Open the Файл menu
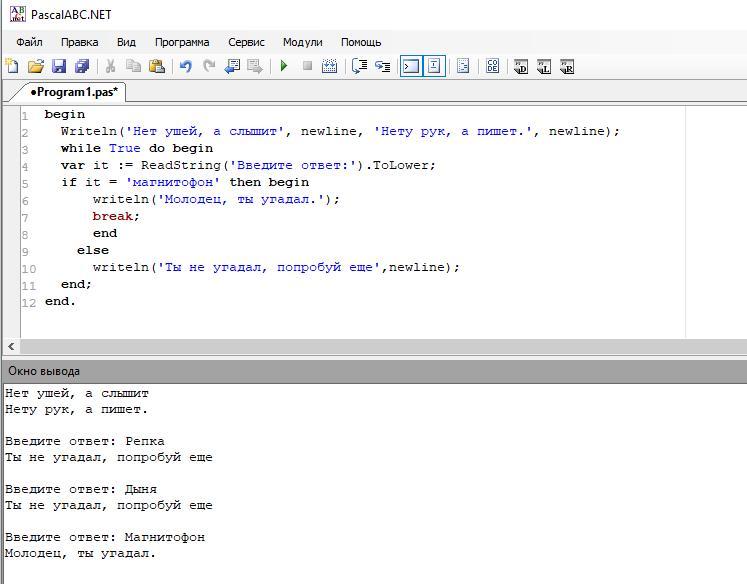Image resolution: width=747 pixels, height=584 pixels. (29, 42)
